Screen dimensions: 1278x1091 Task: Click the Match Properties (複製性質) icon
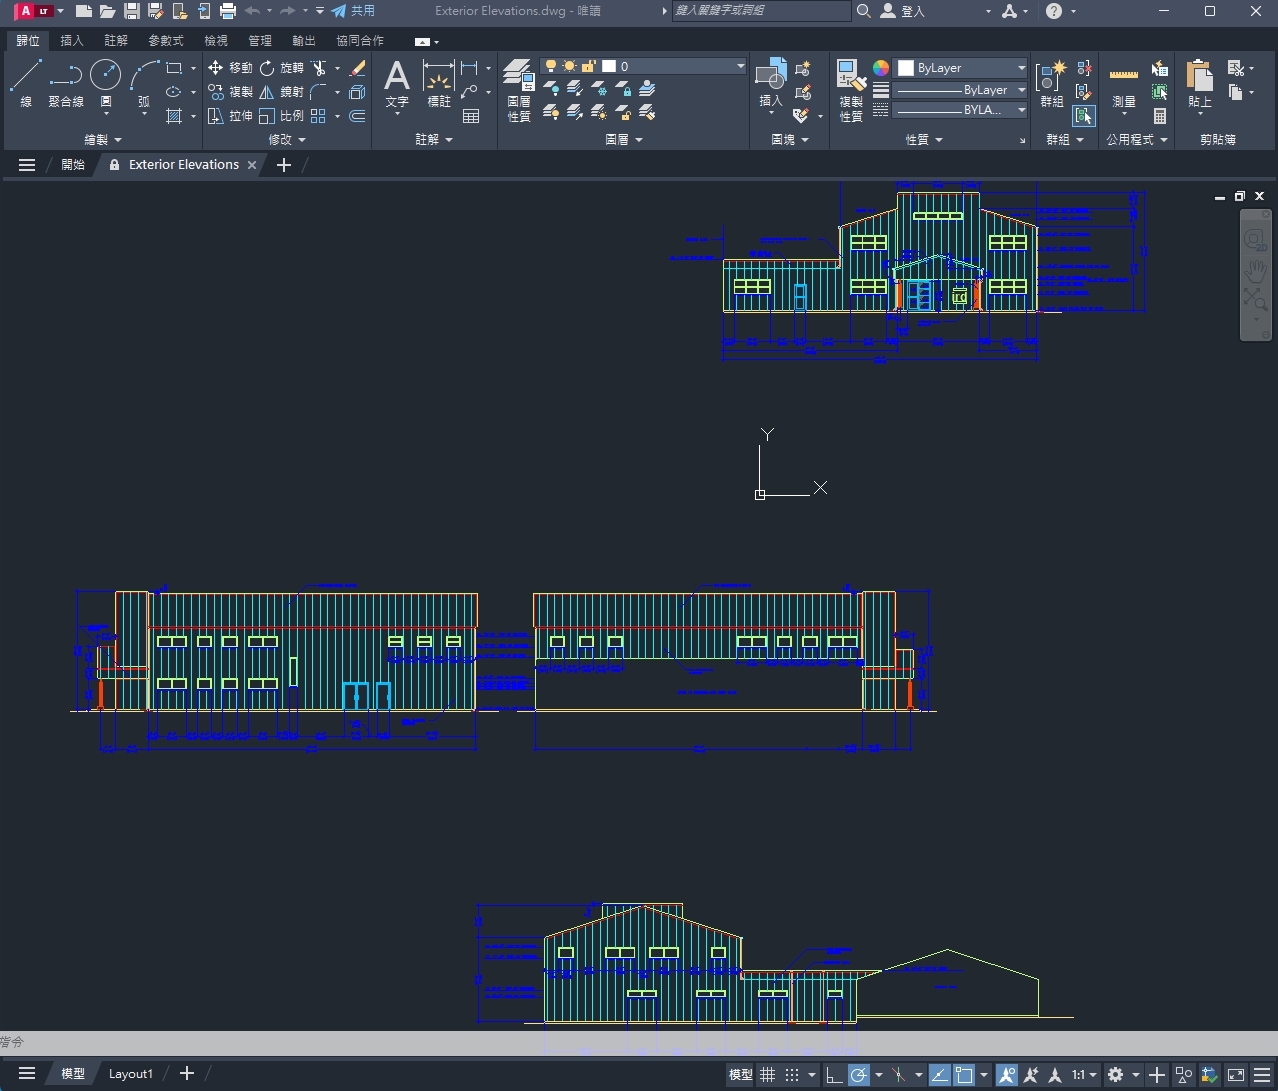851,90
